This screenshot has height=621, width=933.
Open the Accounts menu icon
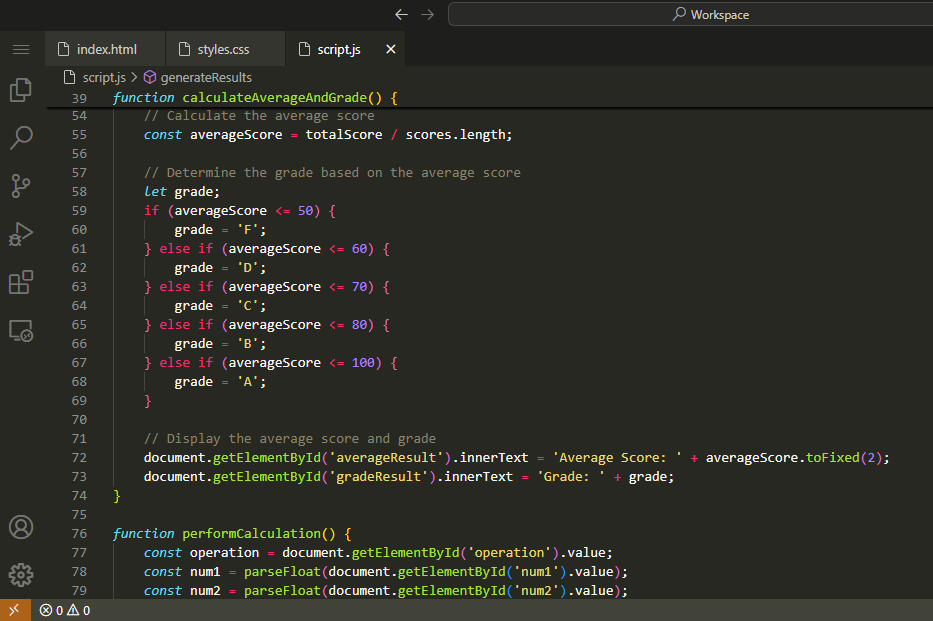point(21,527)
